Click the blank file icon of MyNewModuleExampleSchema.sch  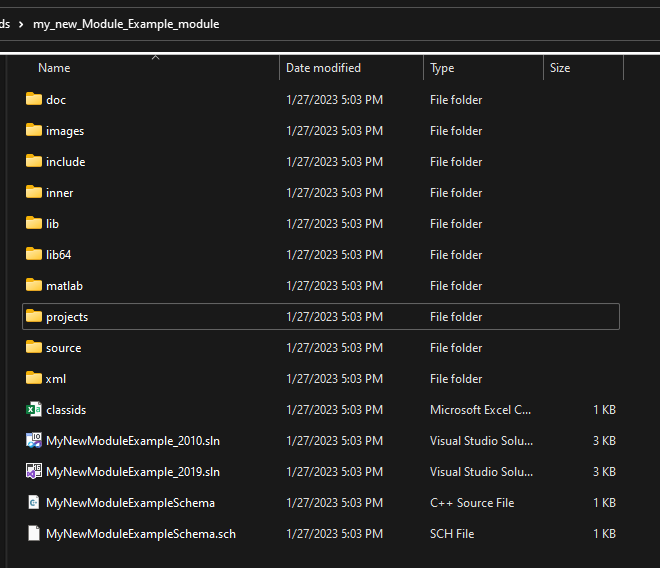point(34,534)
